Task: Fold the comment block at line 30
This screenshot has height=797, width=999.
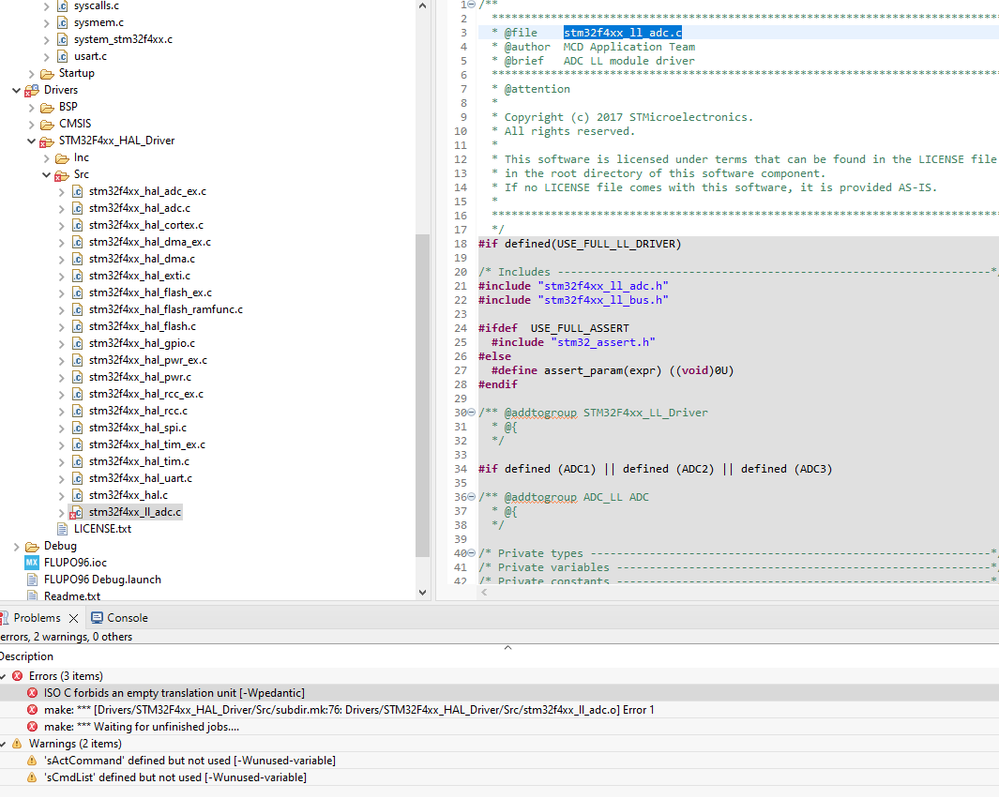Action: tap(471, 412)
